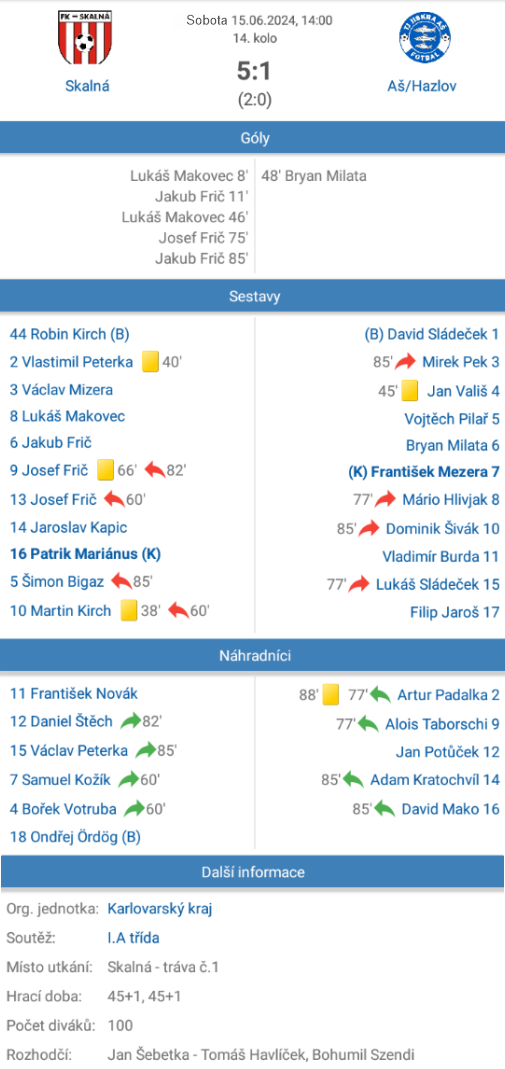Click yellow card icon beside Martin Kirch
This screenshot has height=1069, width=505.
(129, 610)
